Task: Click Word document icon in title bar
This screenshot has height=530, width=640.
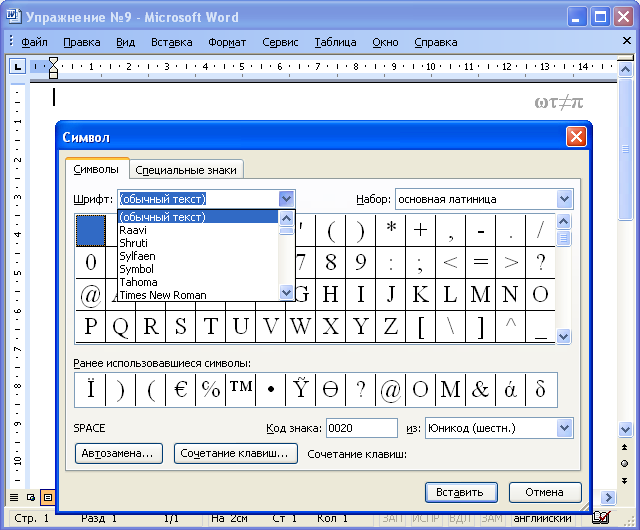Action: tap(13, 16)
